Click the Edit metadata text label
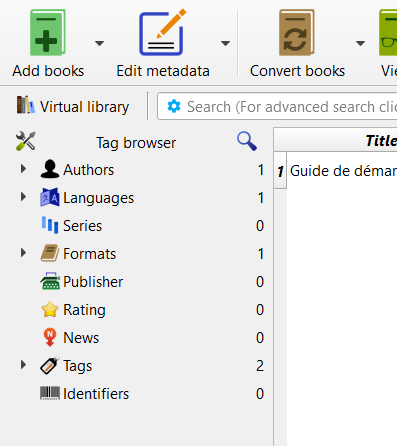The image size is (397, 446). point(163,71)
